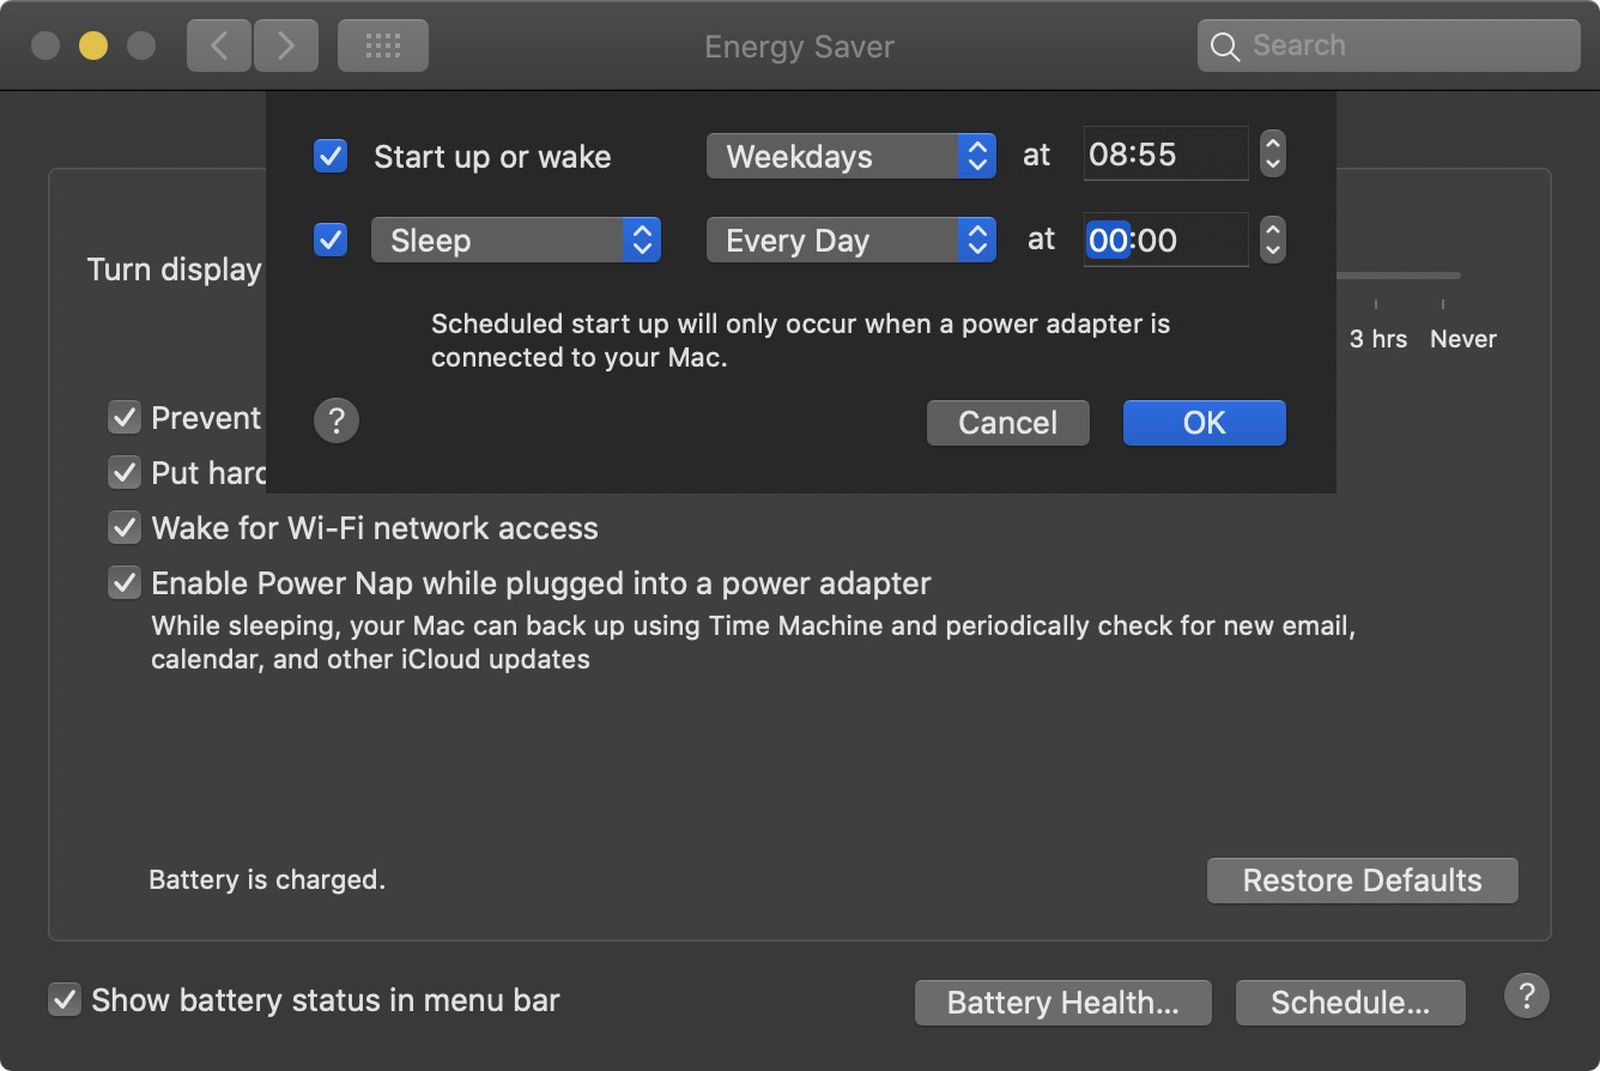Click the 08:55 wake time field
This screenshot has height=1071, width=1600.
(x=1166, y=154)
